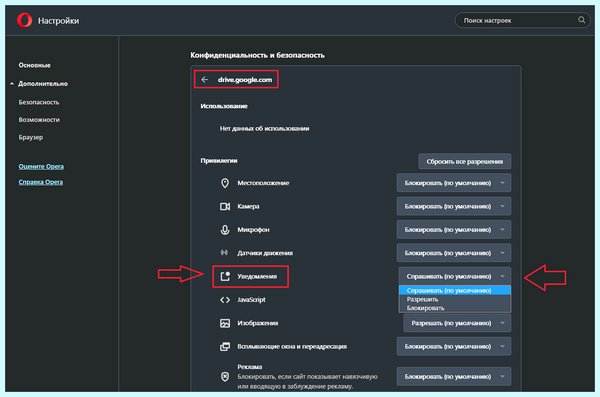The image size is (600, 397).
Task: Click the Изображения picture icon
Action: pos(225,323)
